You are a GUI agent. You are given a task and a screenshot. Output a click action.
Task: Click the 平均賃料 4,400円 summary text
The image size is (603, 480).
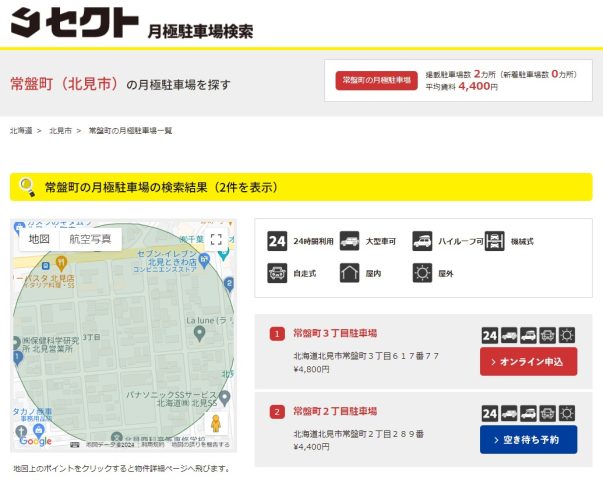[x=461, y=87]
